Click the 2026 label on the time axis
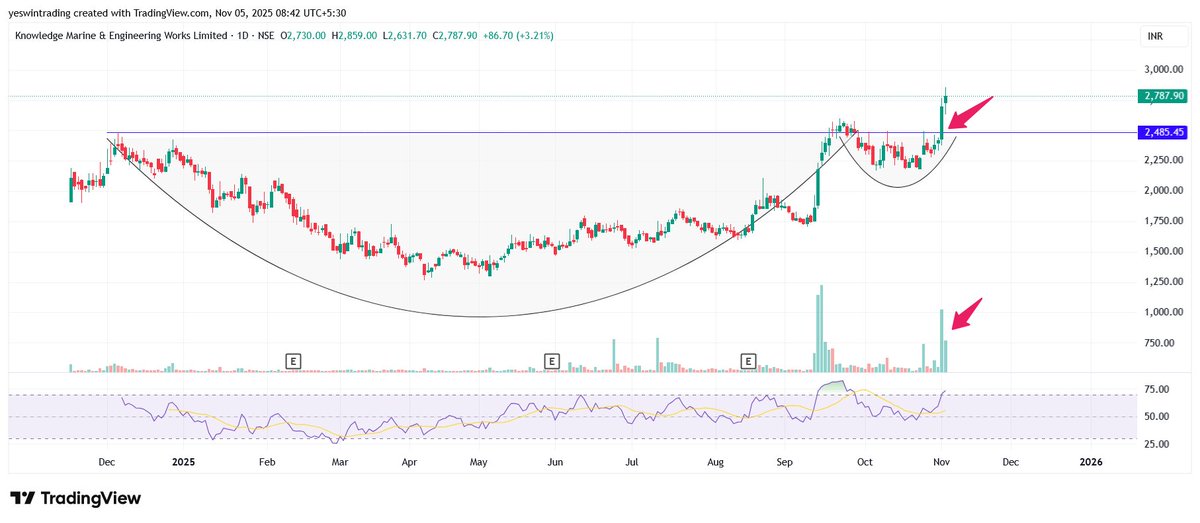This screenshot has height=523, width=1200. point(1091,462)
